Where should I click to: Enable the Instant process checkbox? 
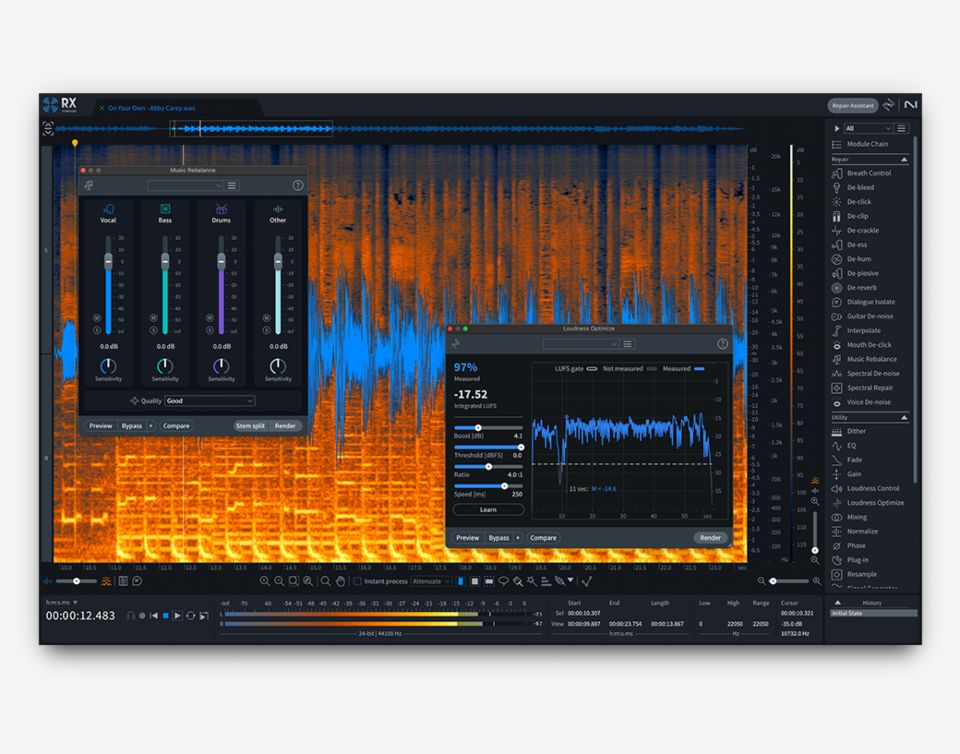[357, 581]
